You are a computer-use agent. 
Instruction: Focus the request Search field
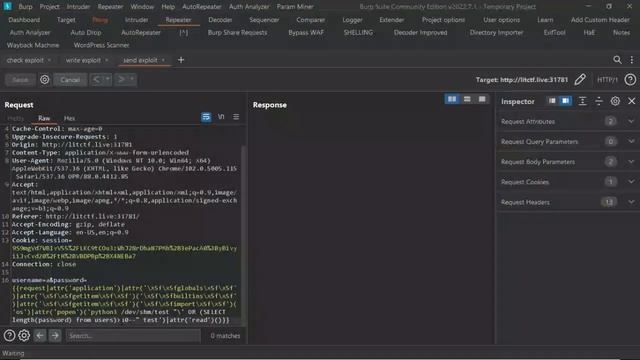coord(133,336)
